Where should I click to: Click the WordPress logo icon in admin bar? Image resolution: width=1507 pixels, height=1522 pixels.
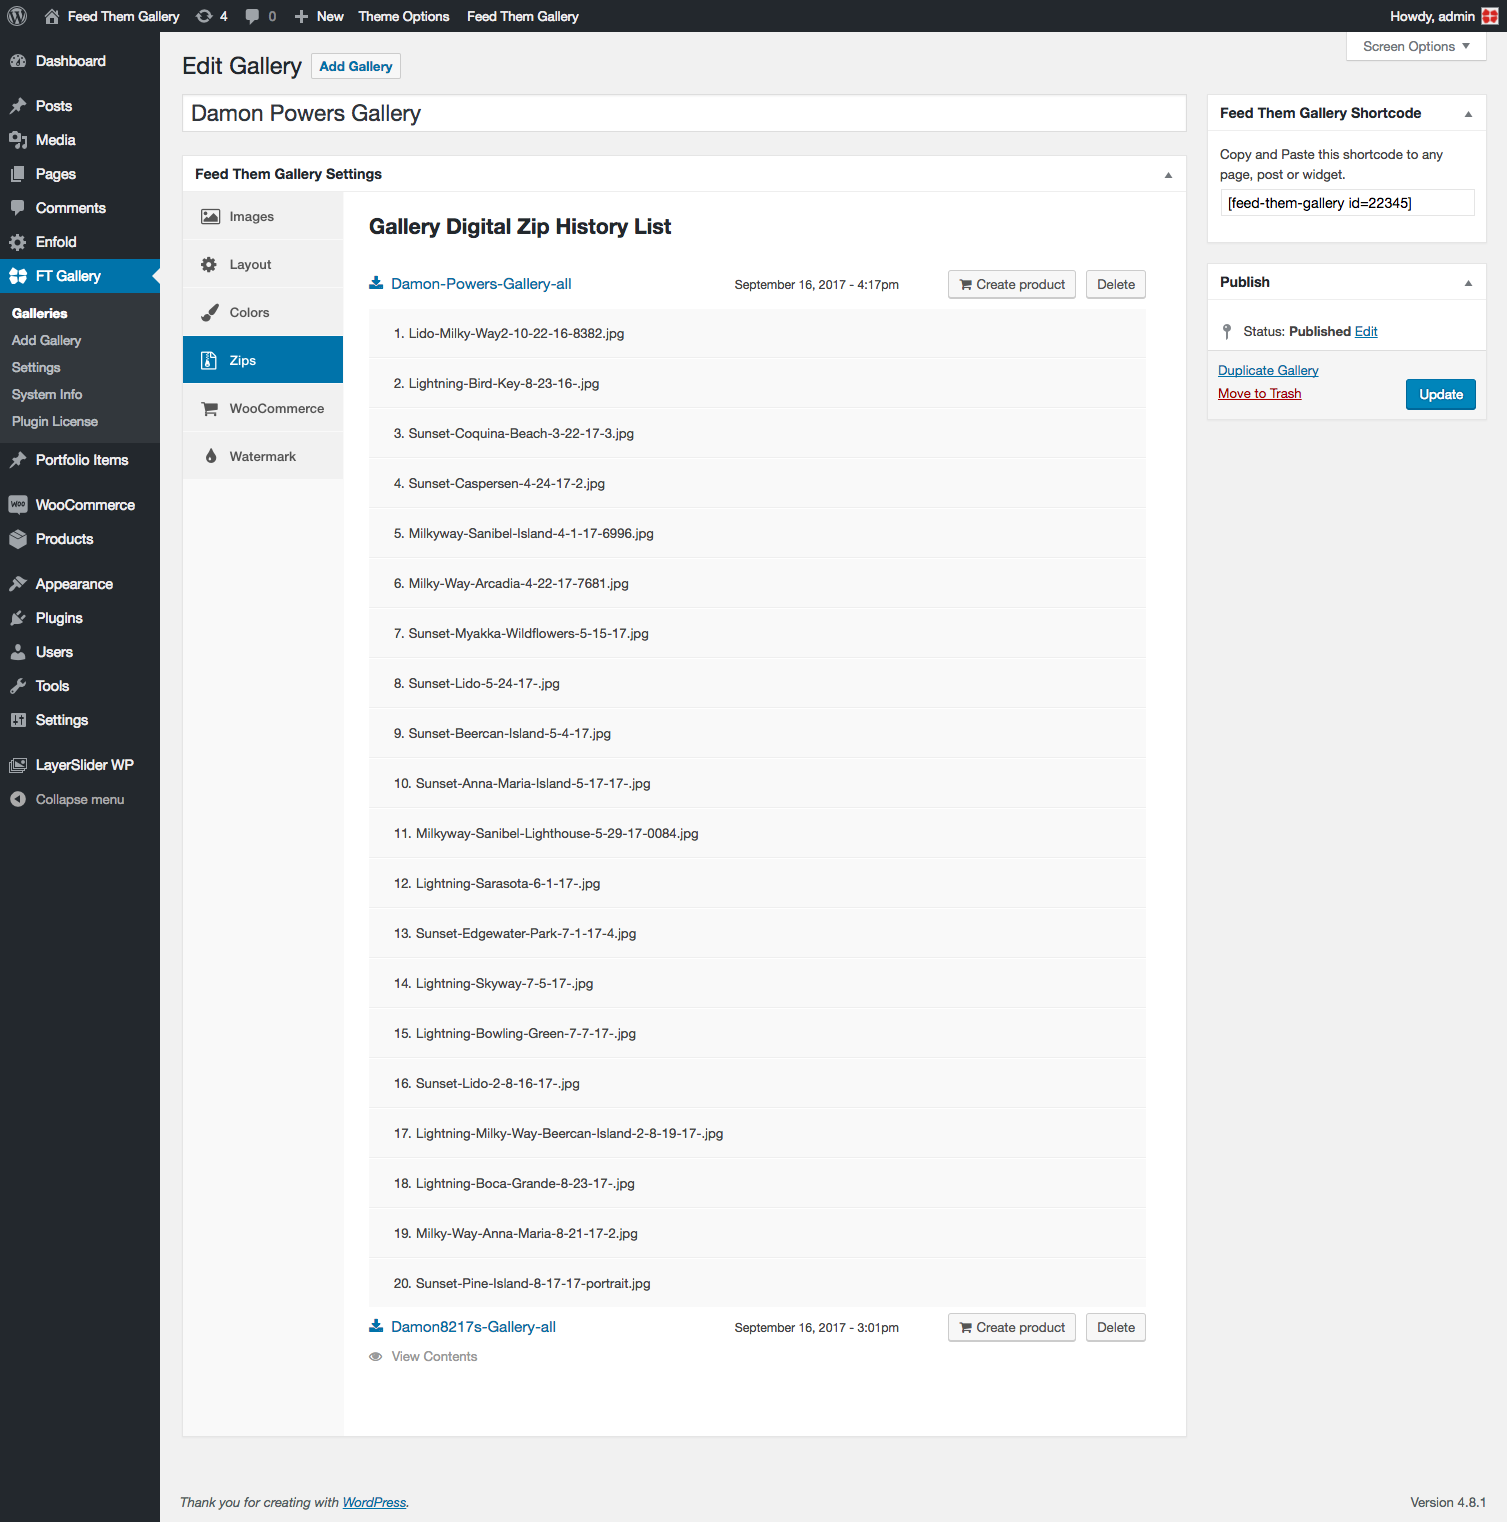[x=17, y=16]
